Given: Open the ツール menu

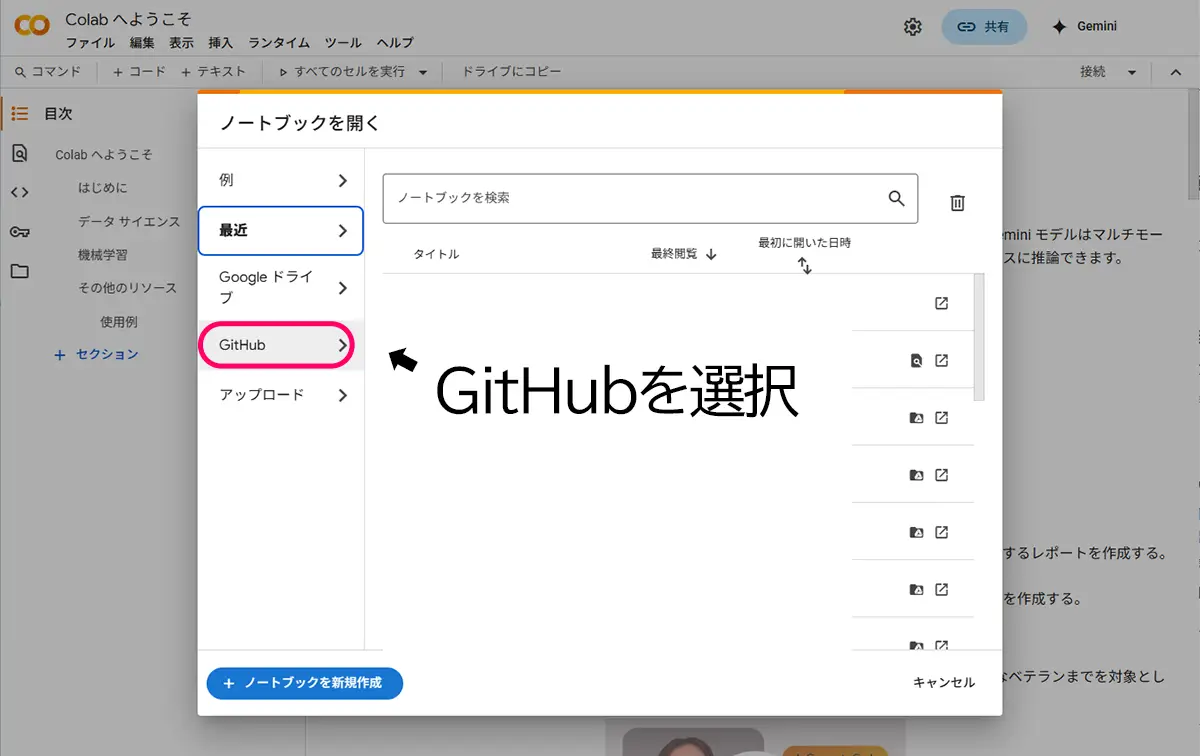Looking at the screenshot, I should point(343,43).
